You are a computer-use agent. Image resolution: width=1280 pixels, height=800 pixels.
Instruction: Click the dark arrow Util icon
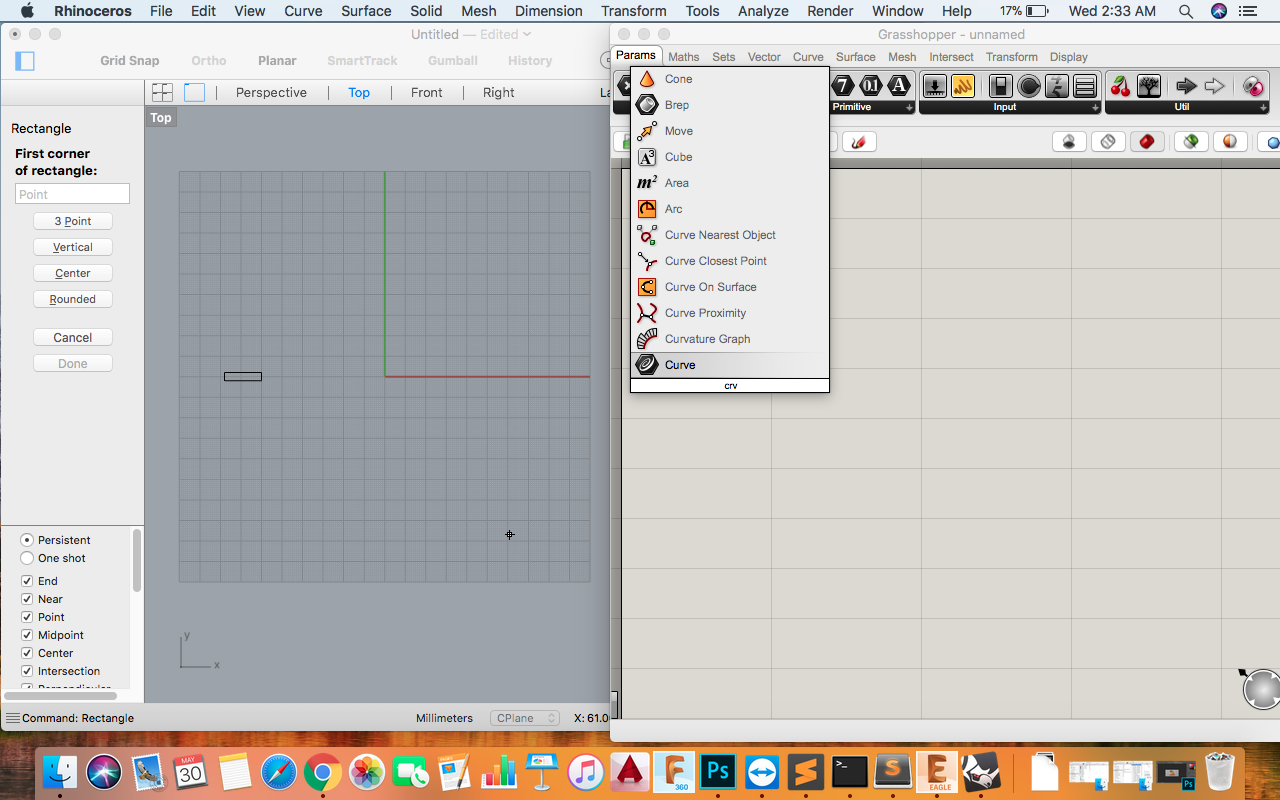coord(1186,86)
